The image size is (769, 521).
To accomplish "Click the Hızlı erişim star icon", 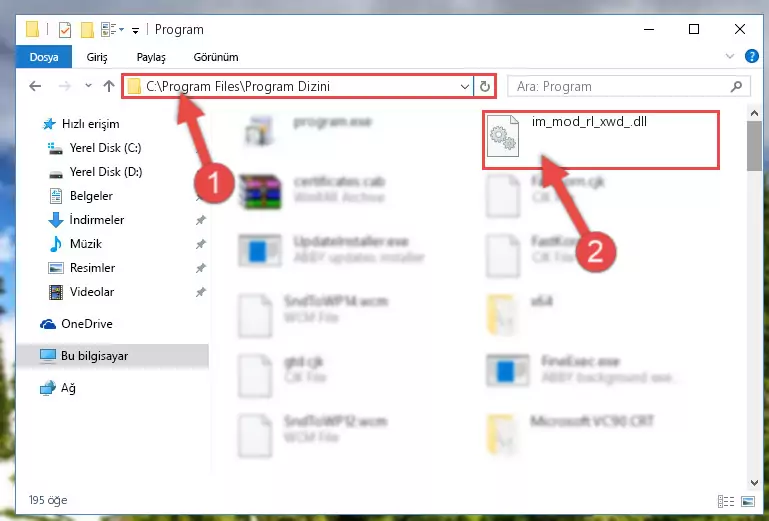I will (49, 124).
